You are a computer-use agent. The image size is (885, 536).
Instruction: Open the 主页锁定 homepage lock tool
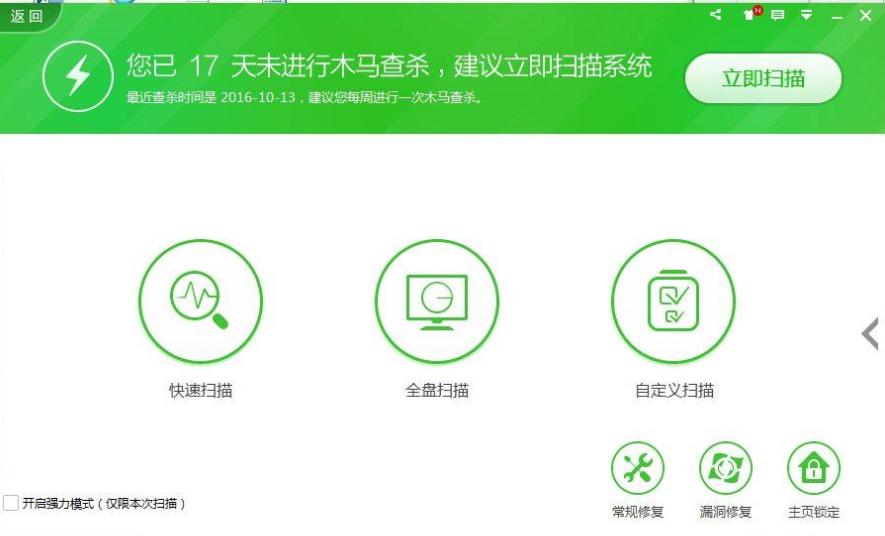(x=813, y=468)
